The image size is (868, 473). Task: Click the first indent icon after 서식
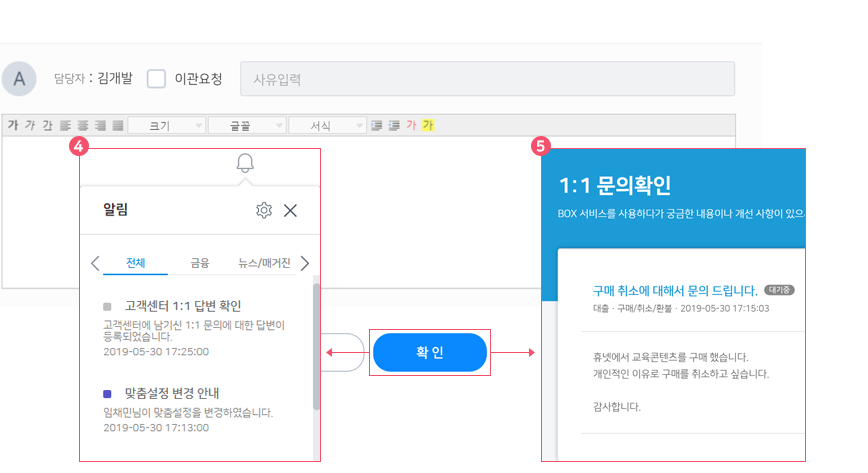pyautogui.click(x=376, y=125)
